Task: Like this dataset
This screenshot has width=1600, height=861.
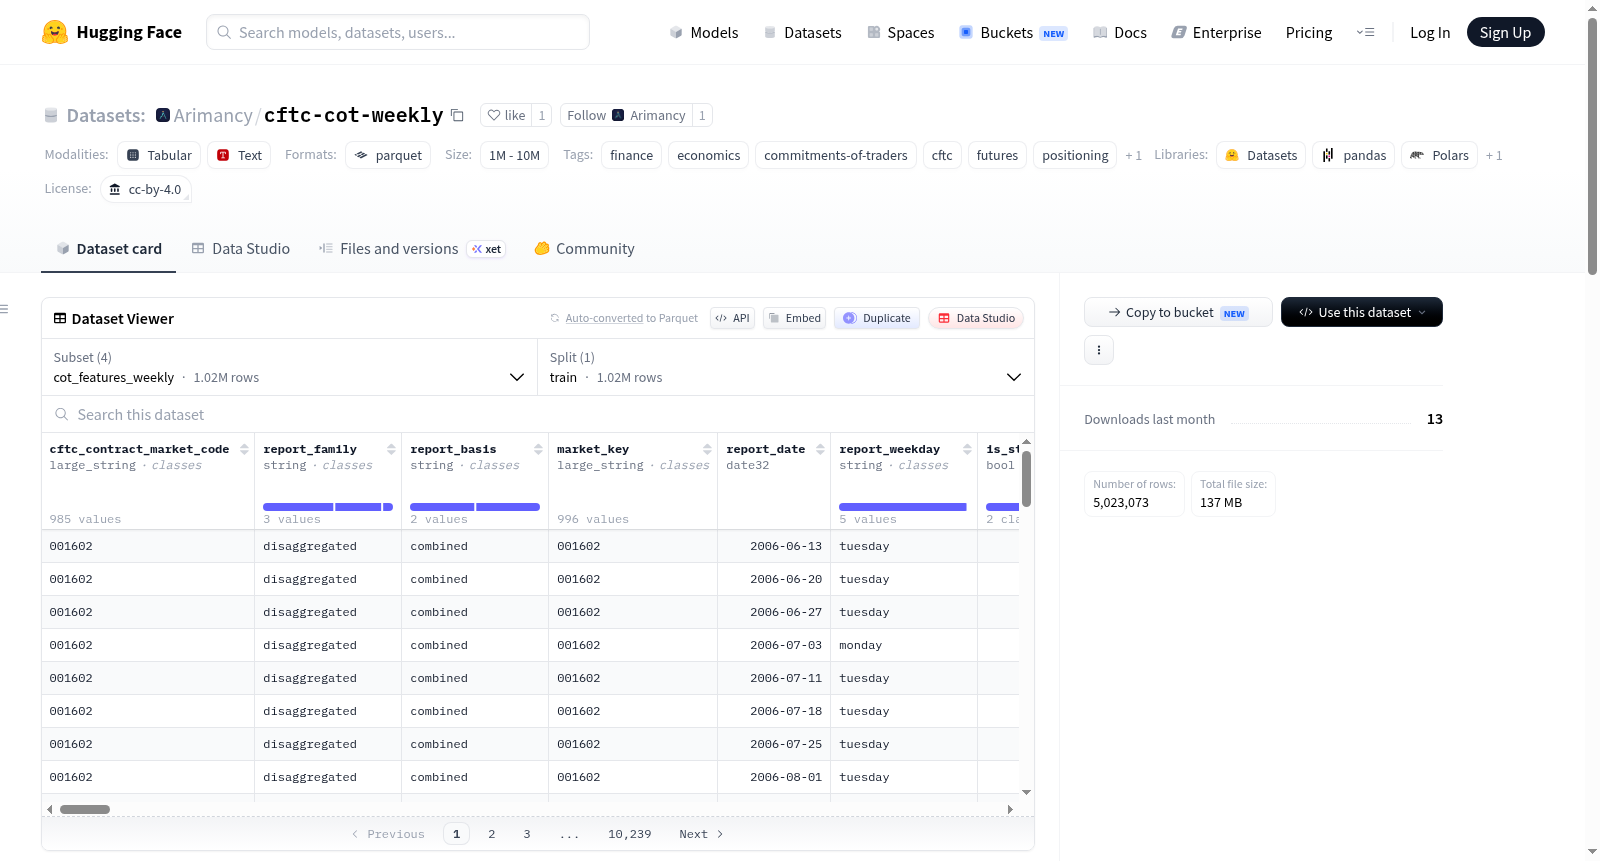Action: 506,115
